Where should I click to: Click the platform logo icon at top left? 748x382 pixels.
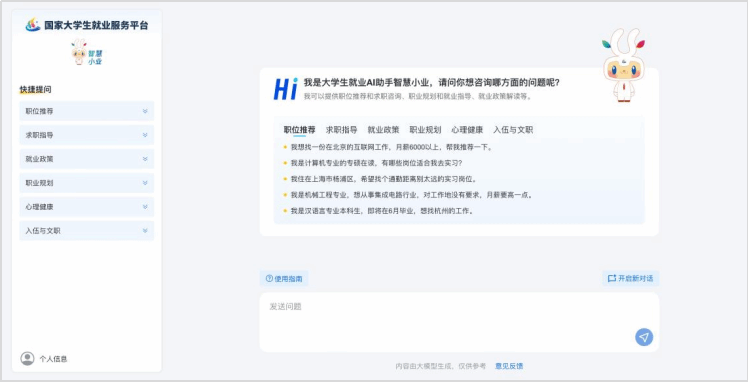point(33,25)
